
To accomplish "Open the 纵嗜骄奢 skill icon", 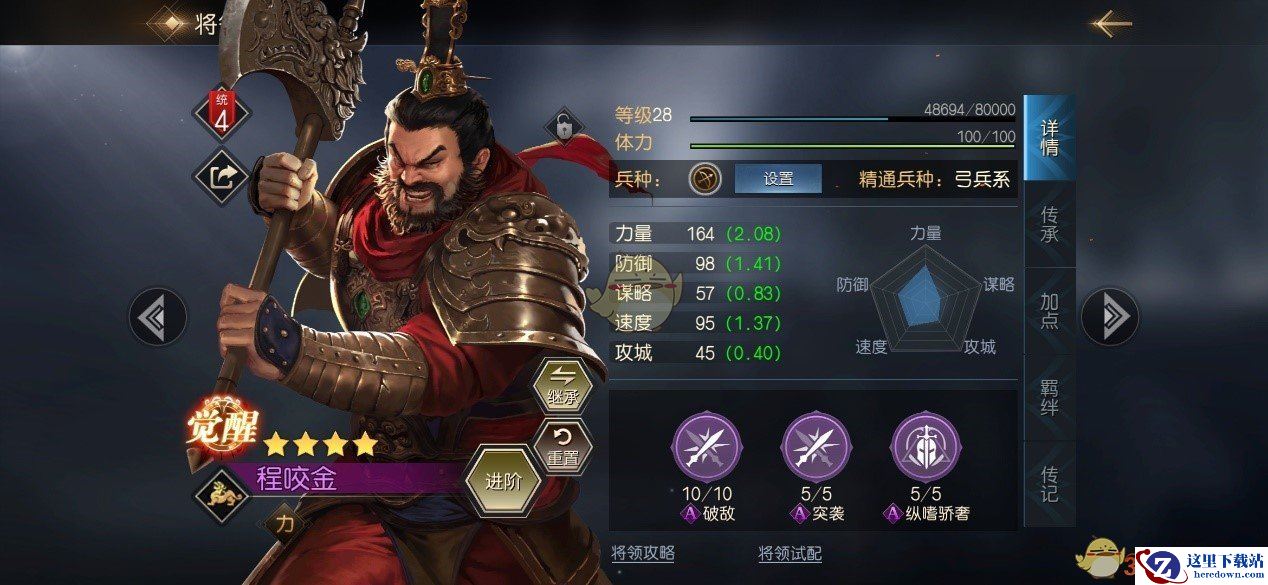I will tap(925, 447).
